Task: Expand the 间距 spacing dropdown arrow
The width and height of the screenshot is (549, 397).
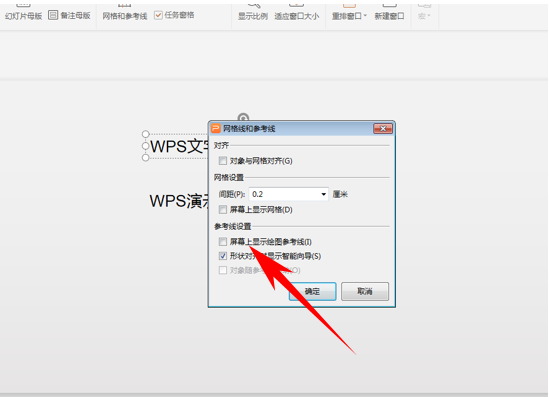Action: (324, 194)
